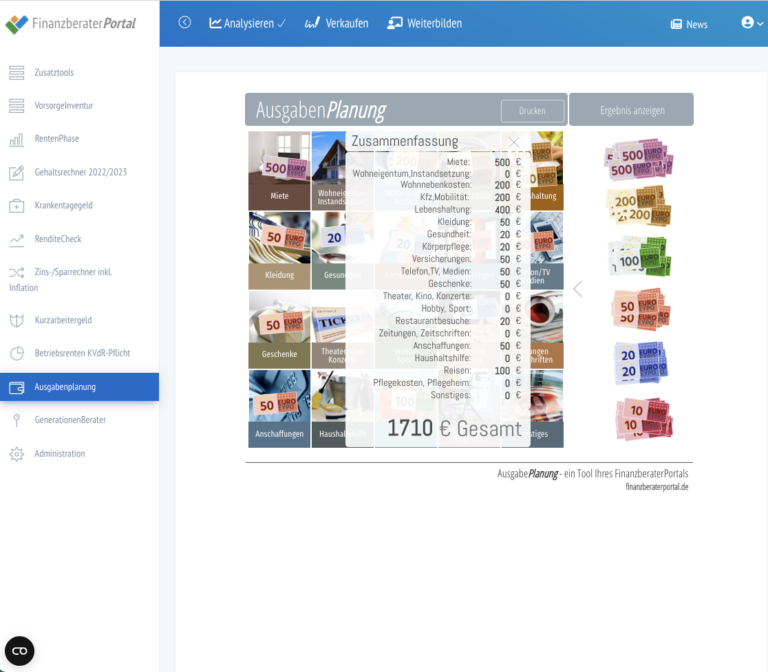Click the GenerationenBerater pin icon
Screen dimensions: 768x672
(17, 420)
